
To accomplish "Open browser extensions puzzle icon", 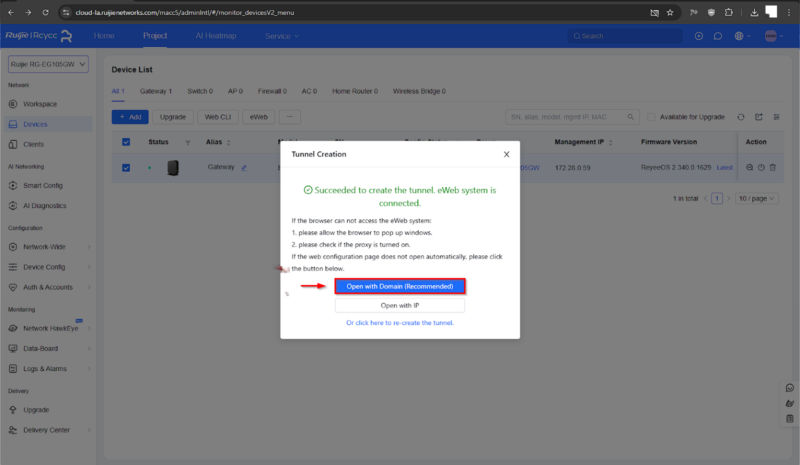I will tap(729, 12).
